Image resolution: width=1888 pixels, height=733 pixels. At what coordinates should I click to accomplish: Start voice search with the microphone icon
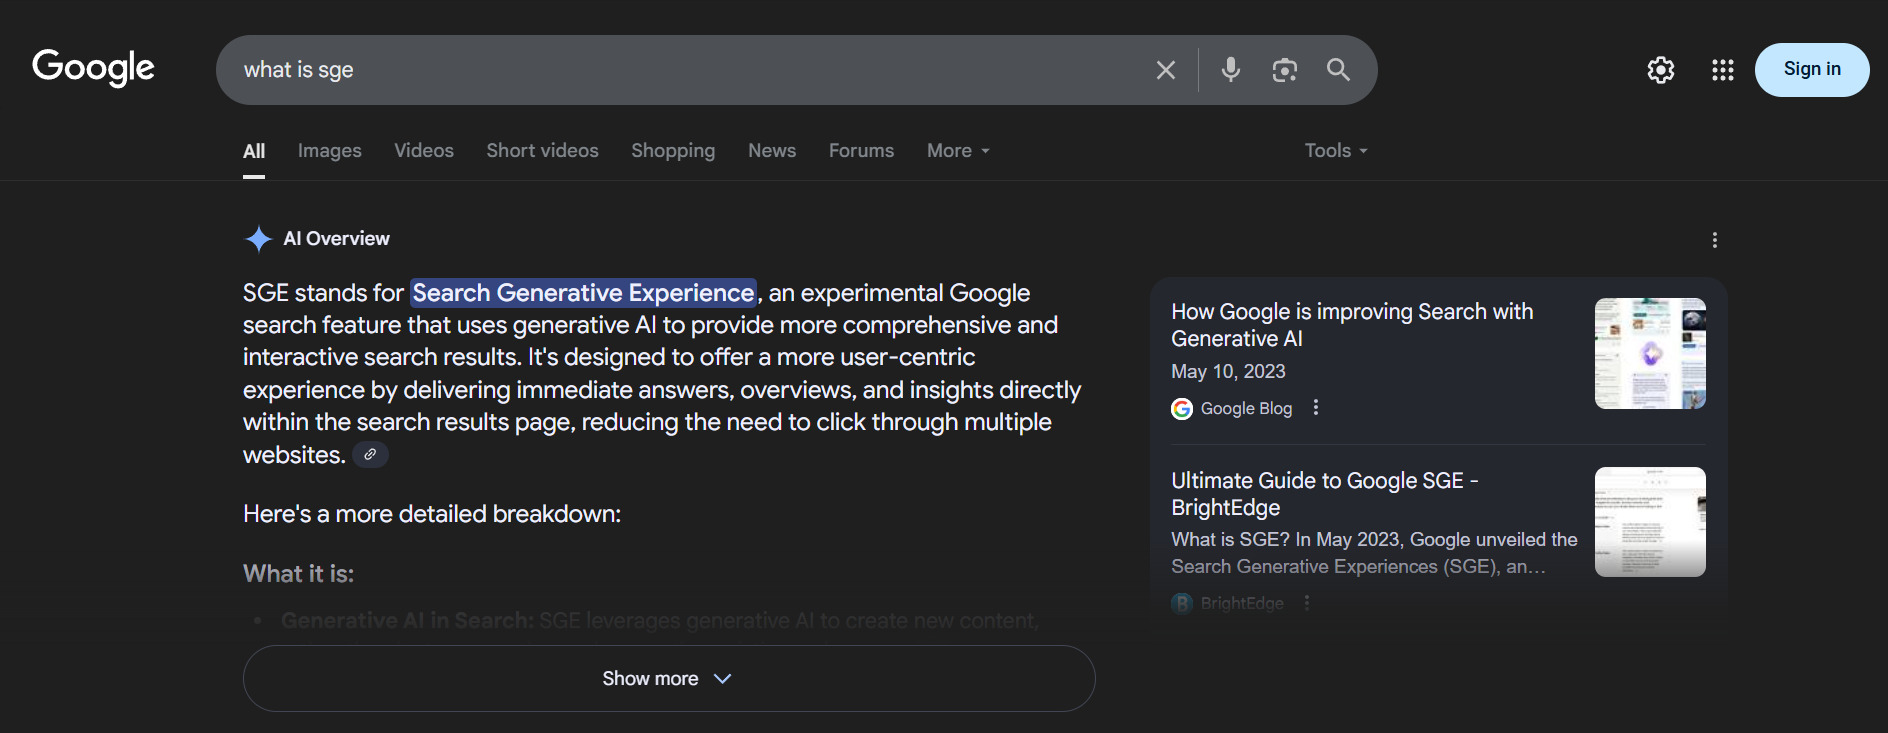tap(1231, 69)
